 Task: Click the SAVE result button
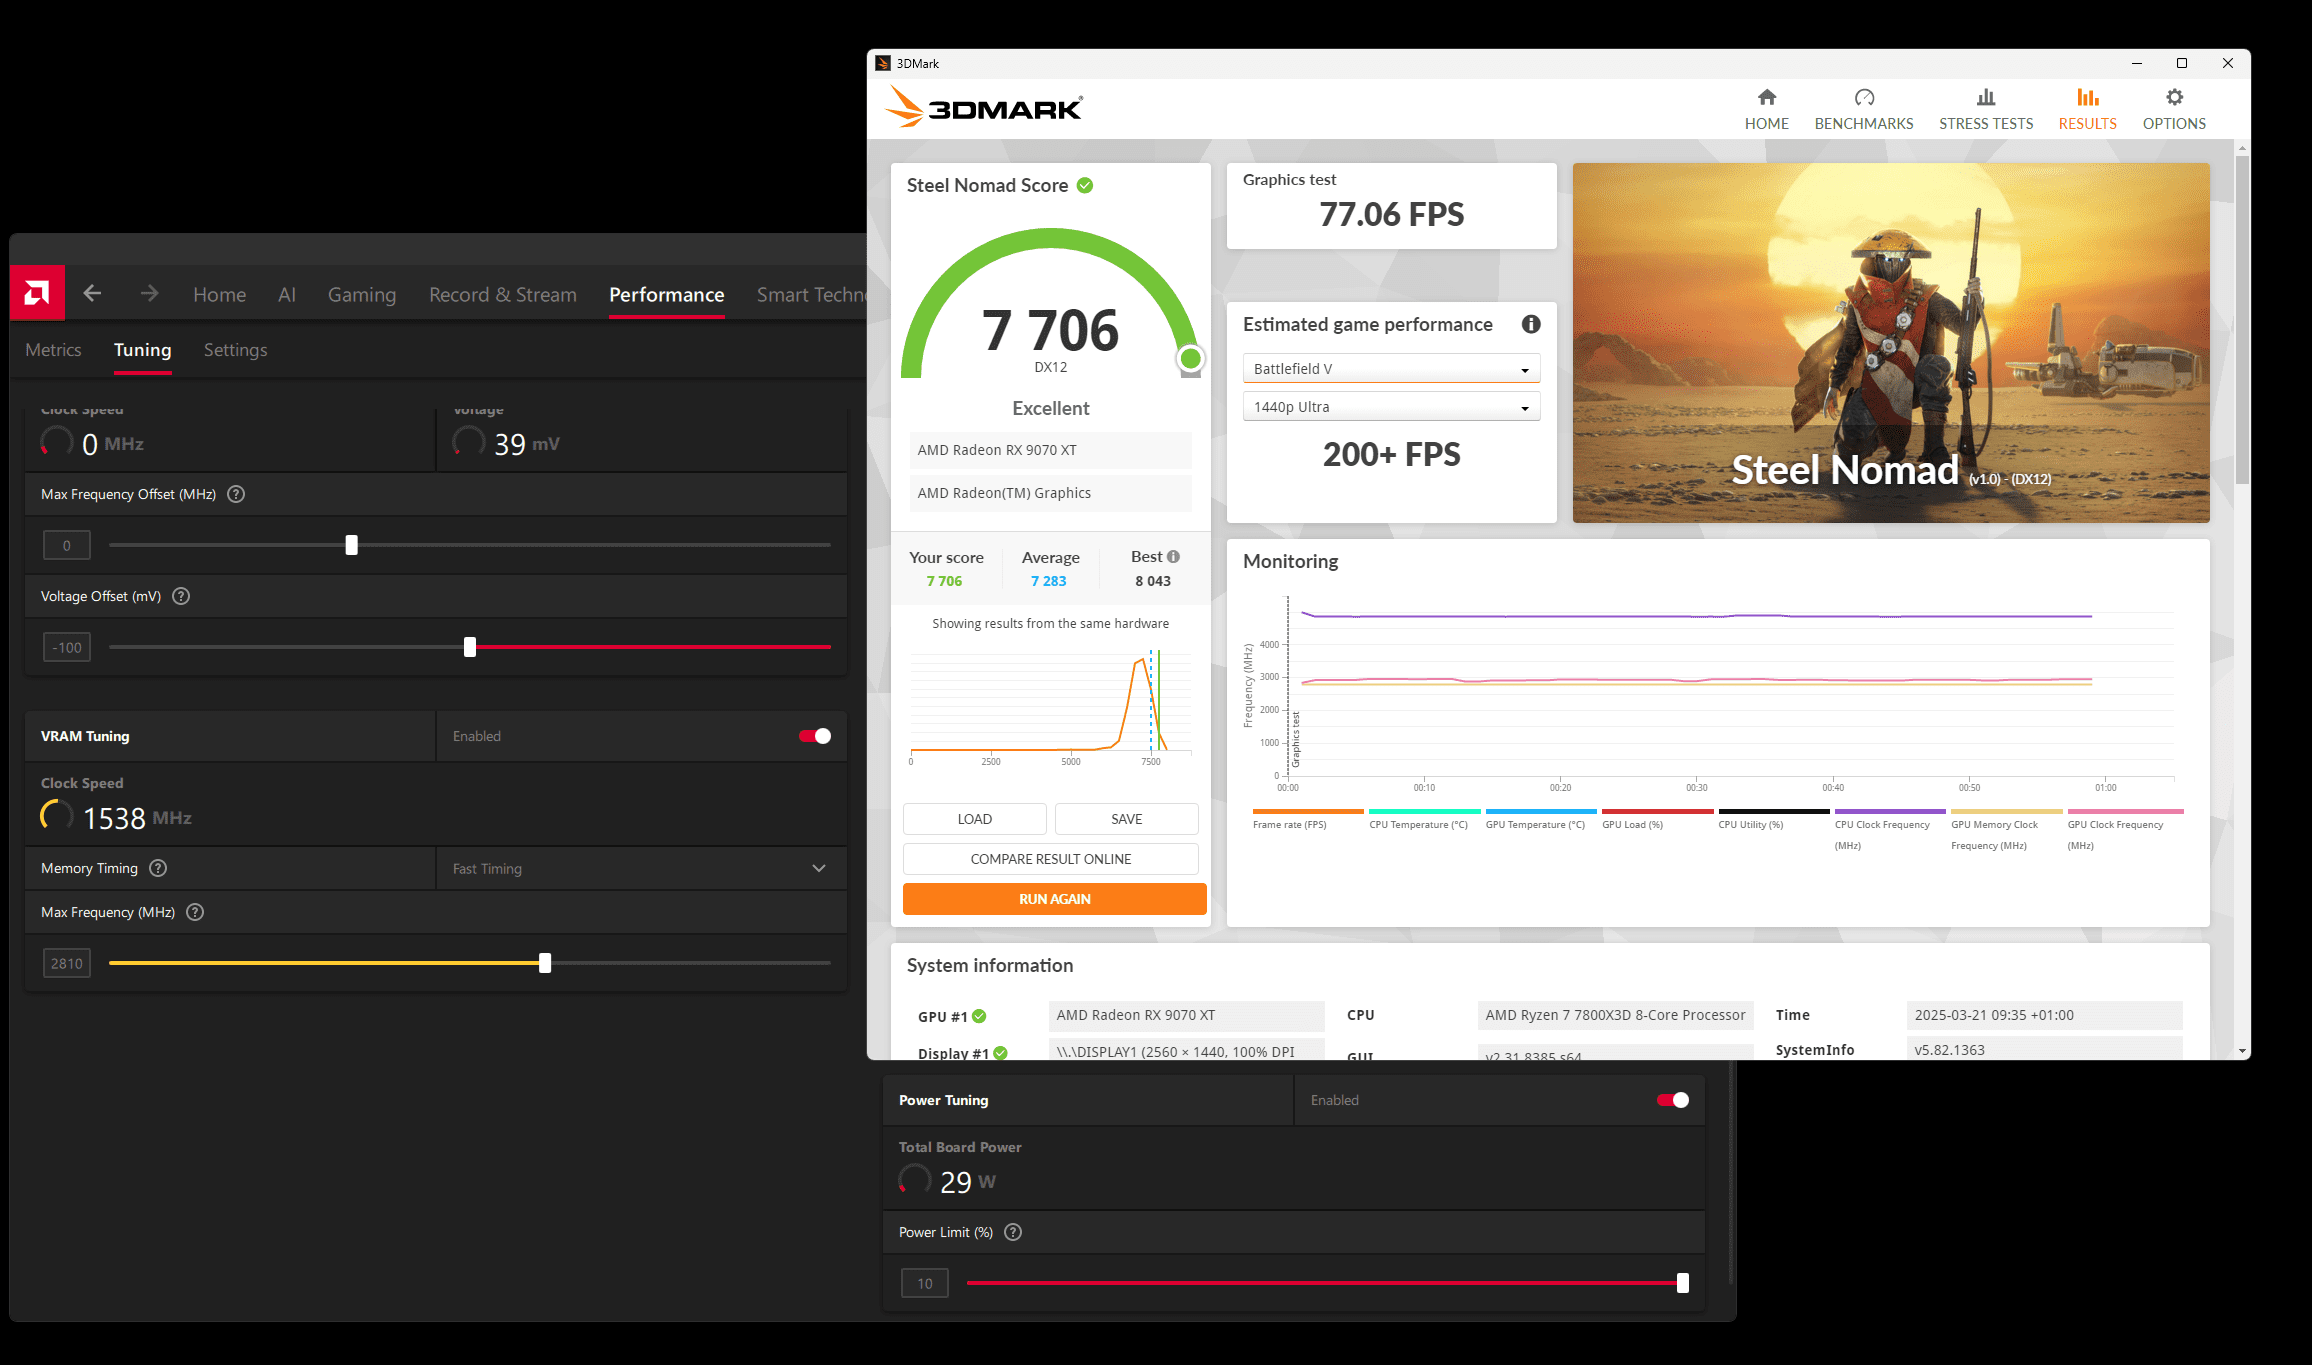[1126, 819]
